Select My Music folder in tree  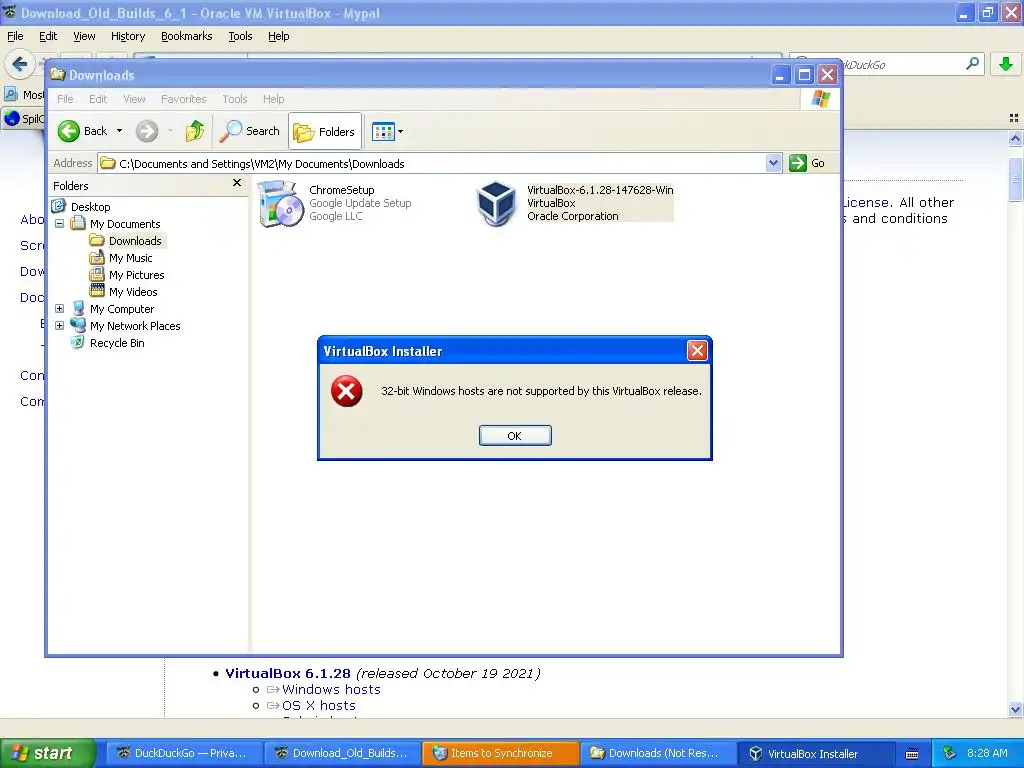click(x=130, y=258)
